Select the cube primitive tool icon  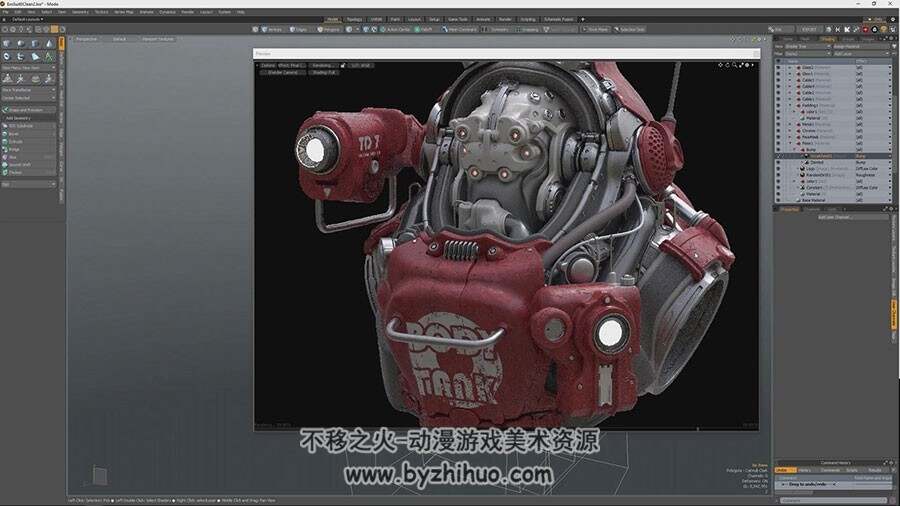[x=6, y=44]
